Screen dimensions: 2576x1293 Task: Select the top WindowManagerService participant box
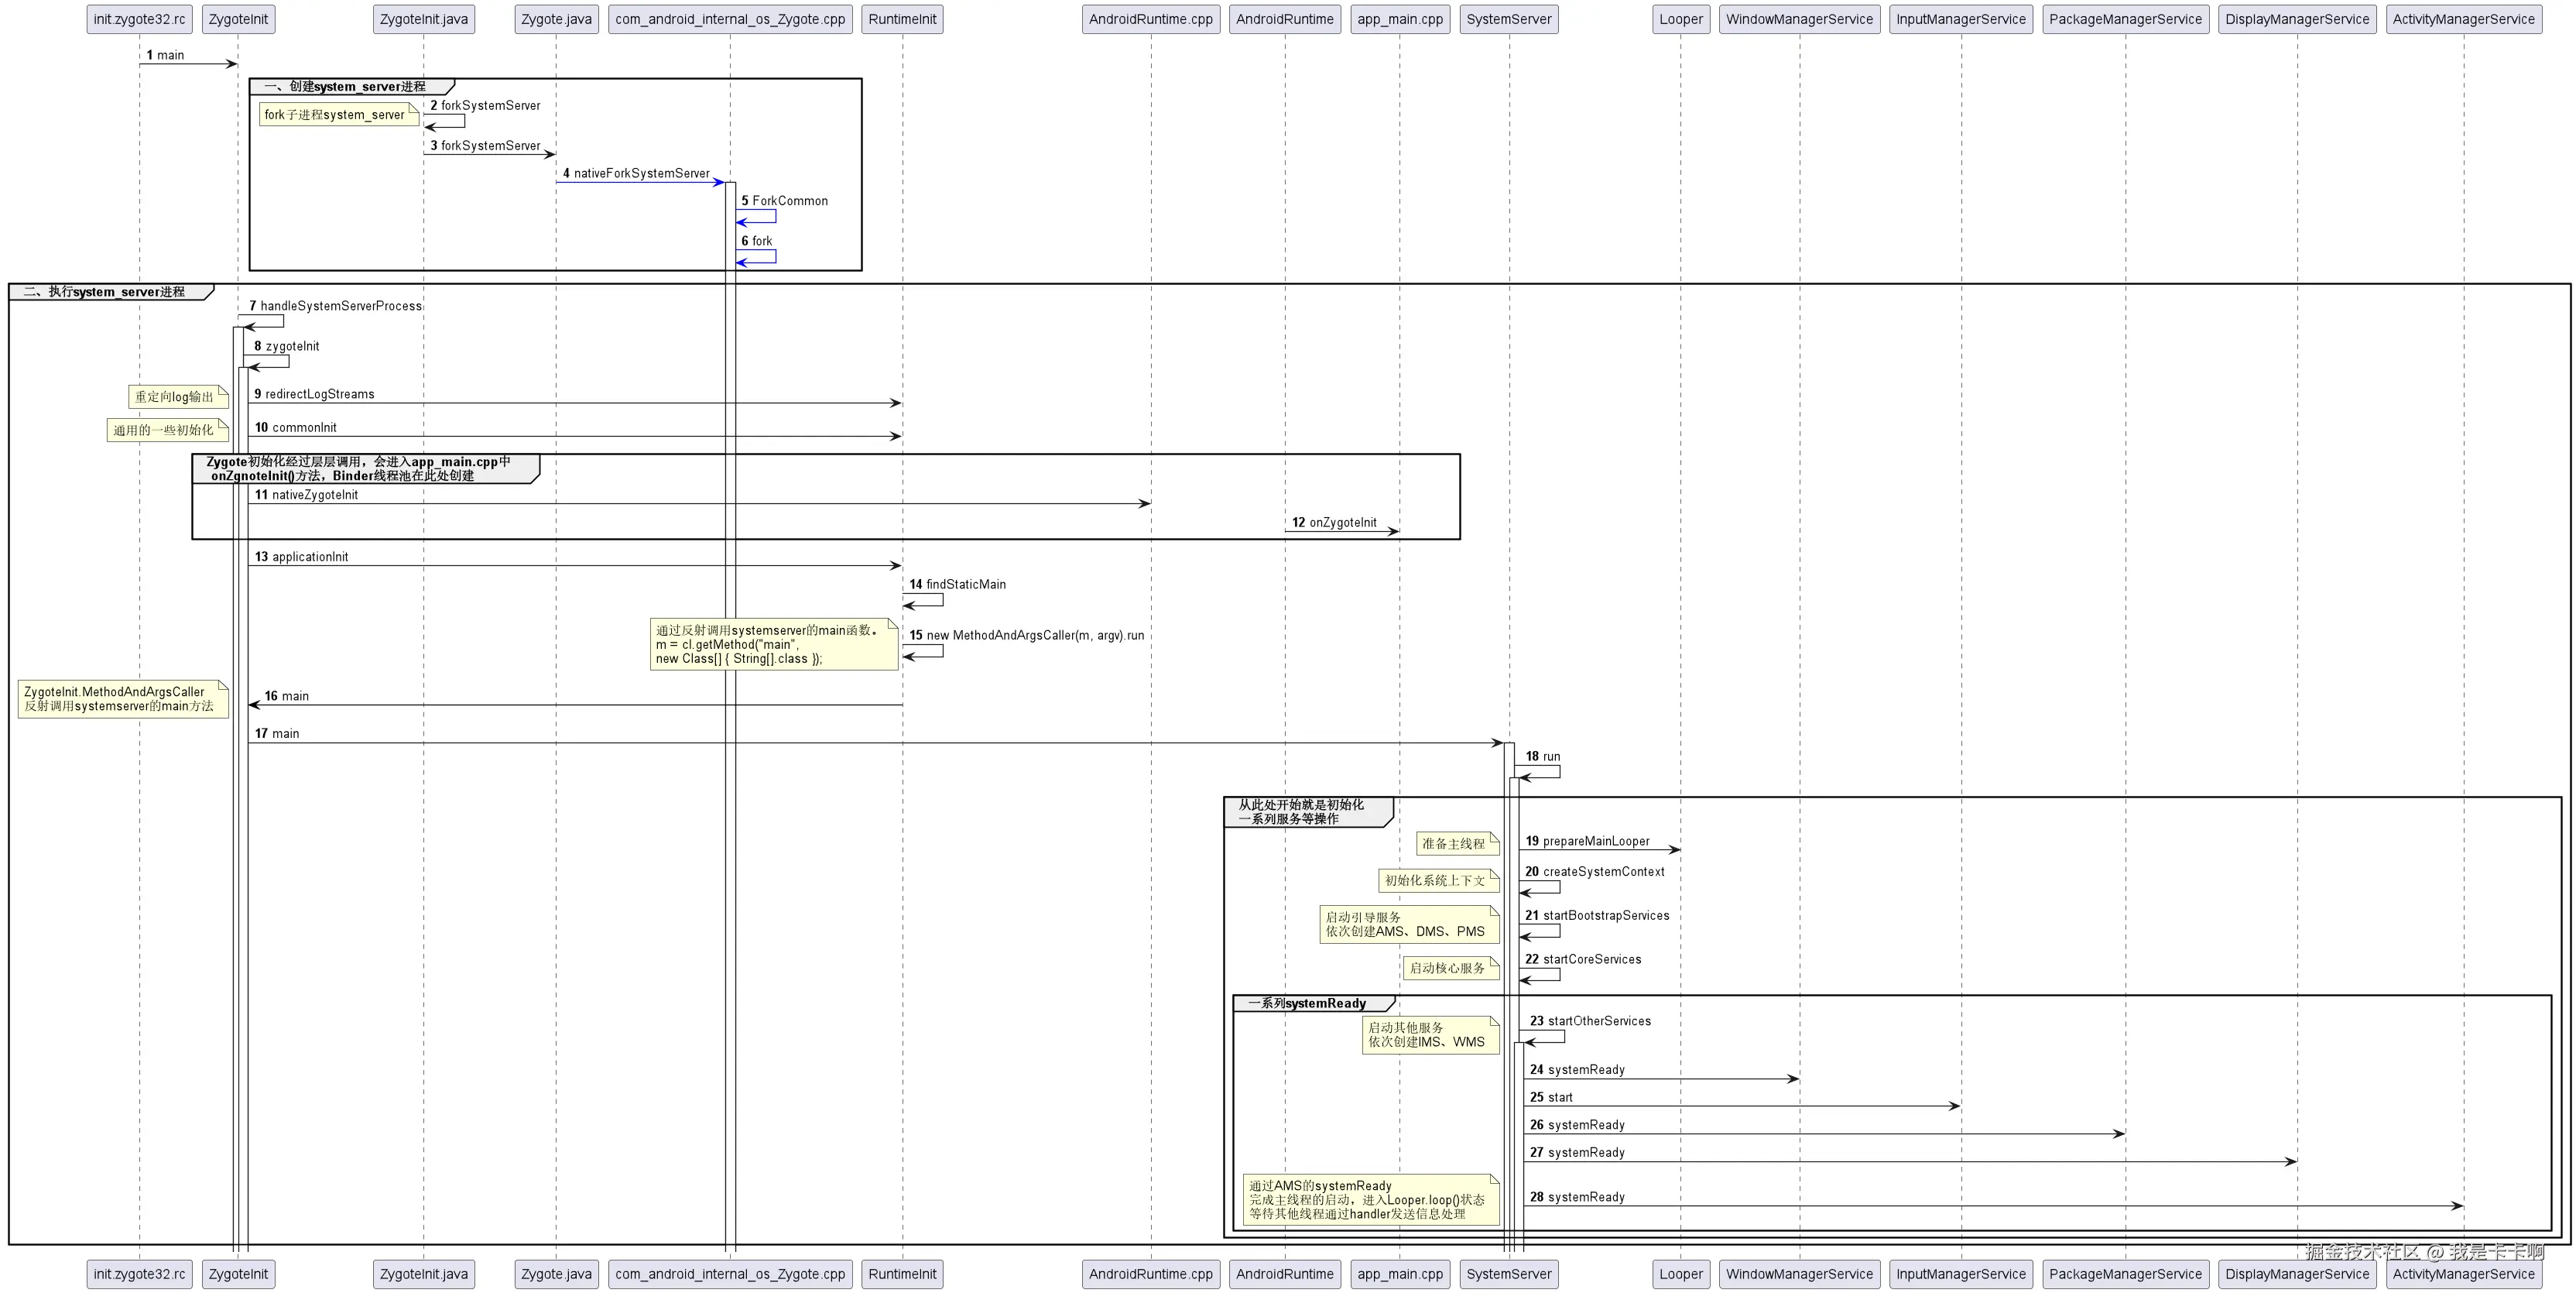1799,19
